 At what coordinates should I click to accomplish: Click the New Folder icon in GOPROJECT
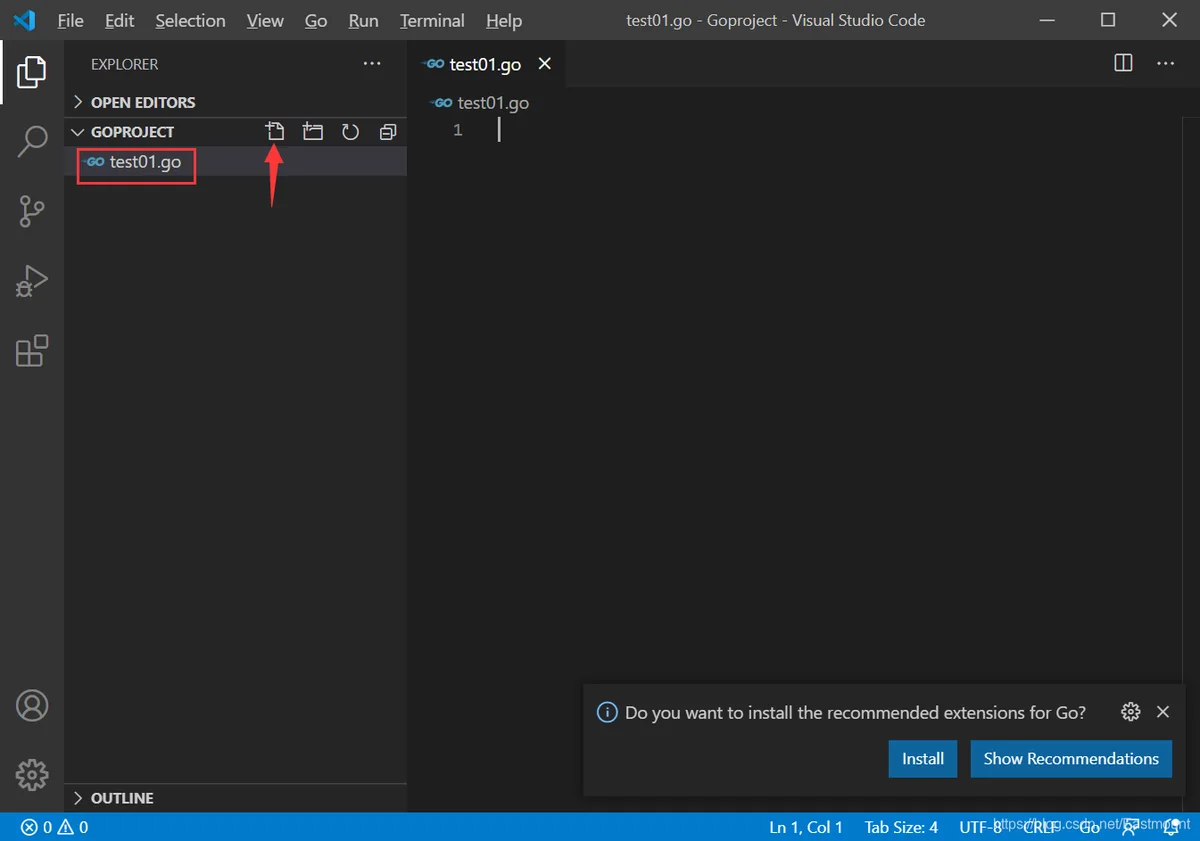(313, 132)
